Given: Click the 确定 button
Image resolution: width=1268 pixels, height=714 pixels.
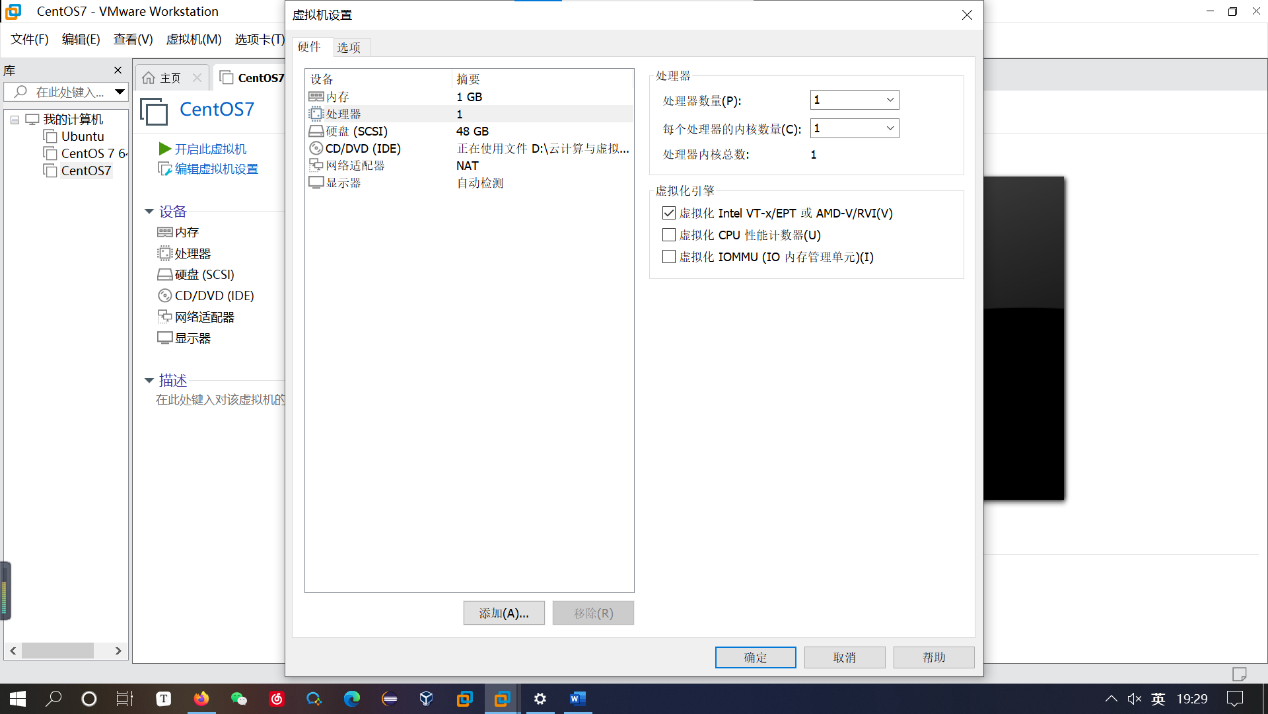Looking at the screenshot, I should tap(756, 657).
